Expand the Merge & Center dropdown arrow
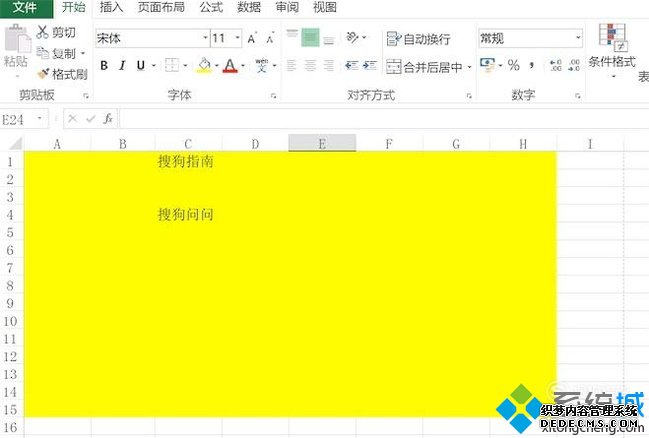 click(469, 67)
